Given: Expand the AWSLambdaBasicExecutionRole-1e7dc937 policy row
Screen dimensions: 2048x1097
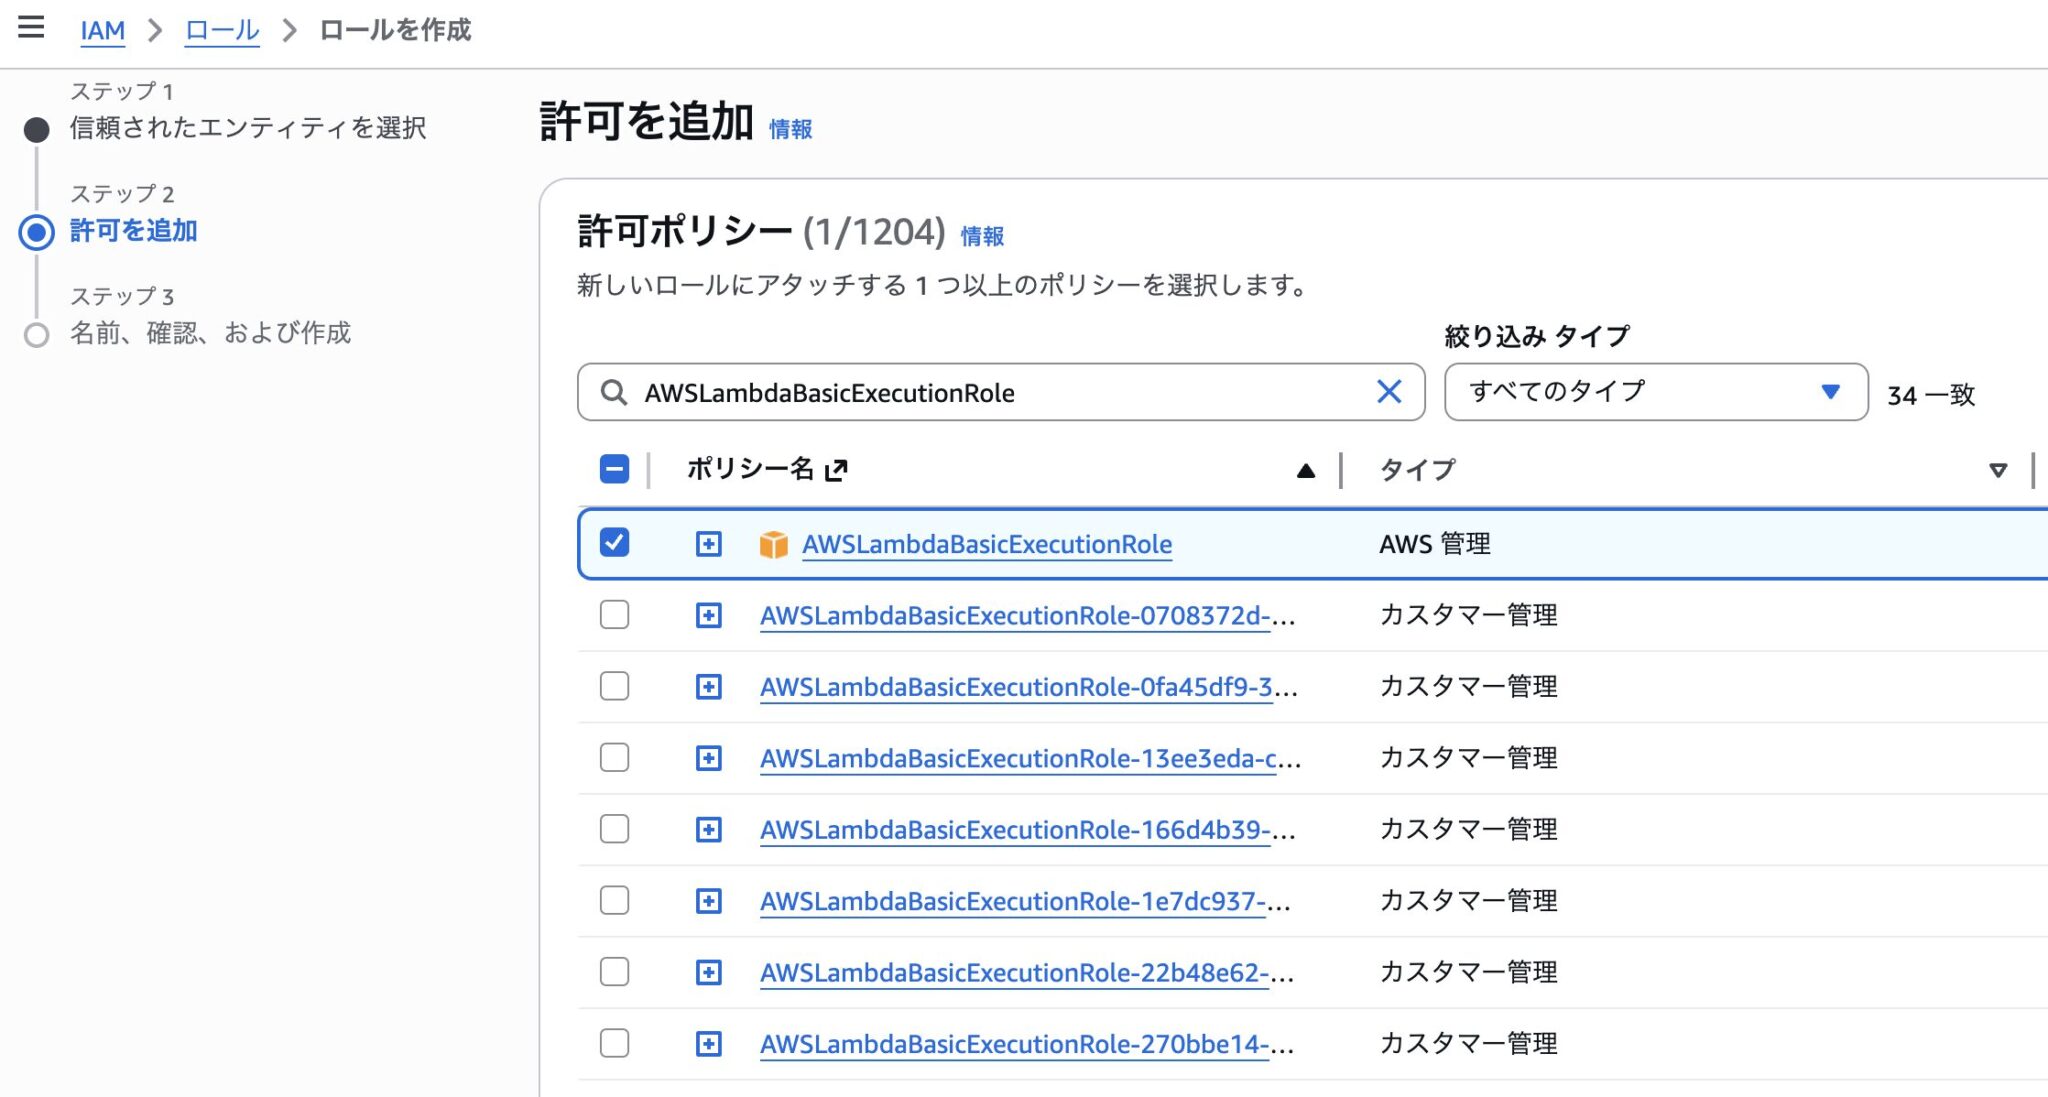Looking at the screenshot, I should (708, 901).
